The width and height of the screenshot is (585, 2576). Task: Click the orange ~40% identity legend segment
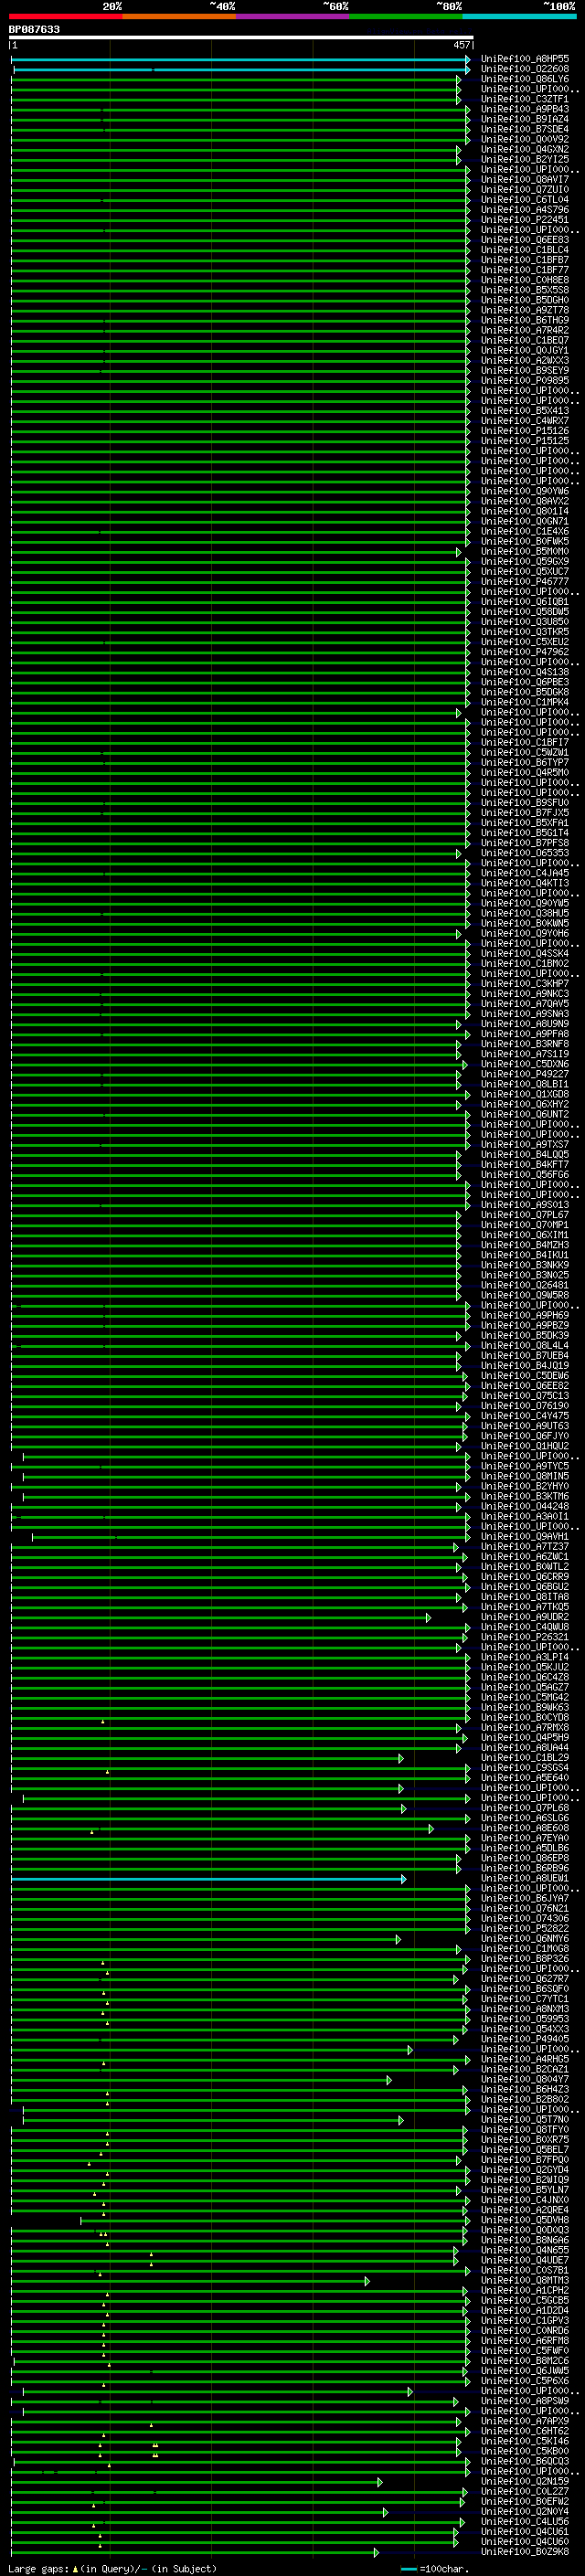(179, 16)
